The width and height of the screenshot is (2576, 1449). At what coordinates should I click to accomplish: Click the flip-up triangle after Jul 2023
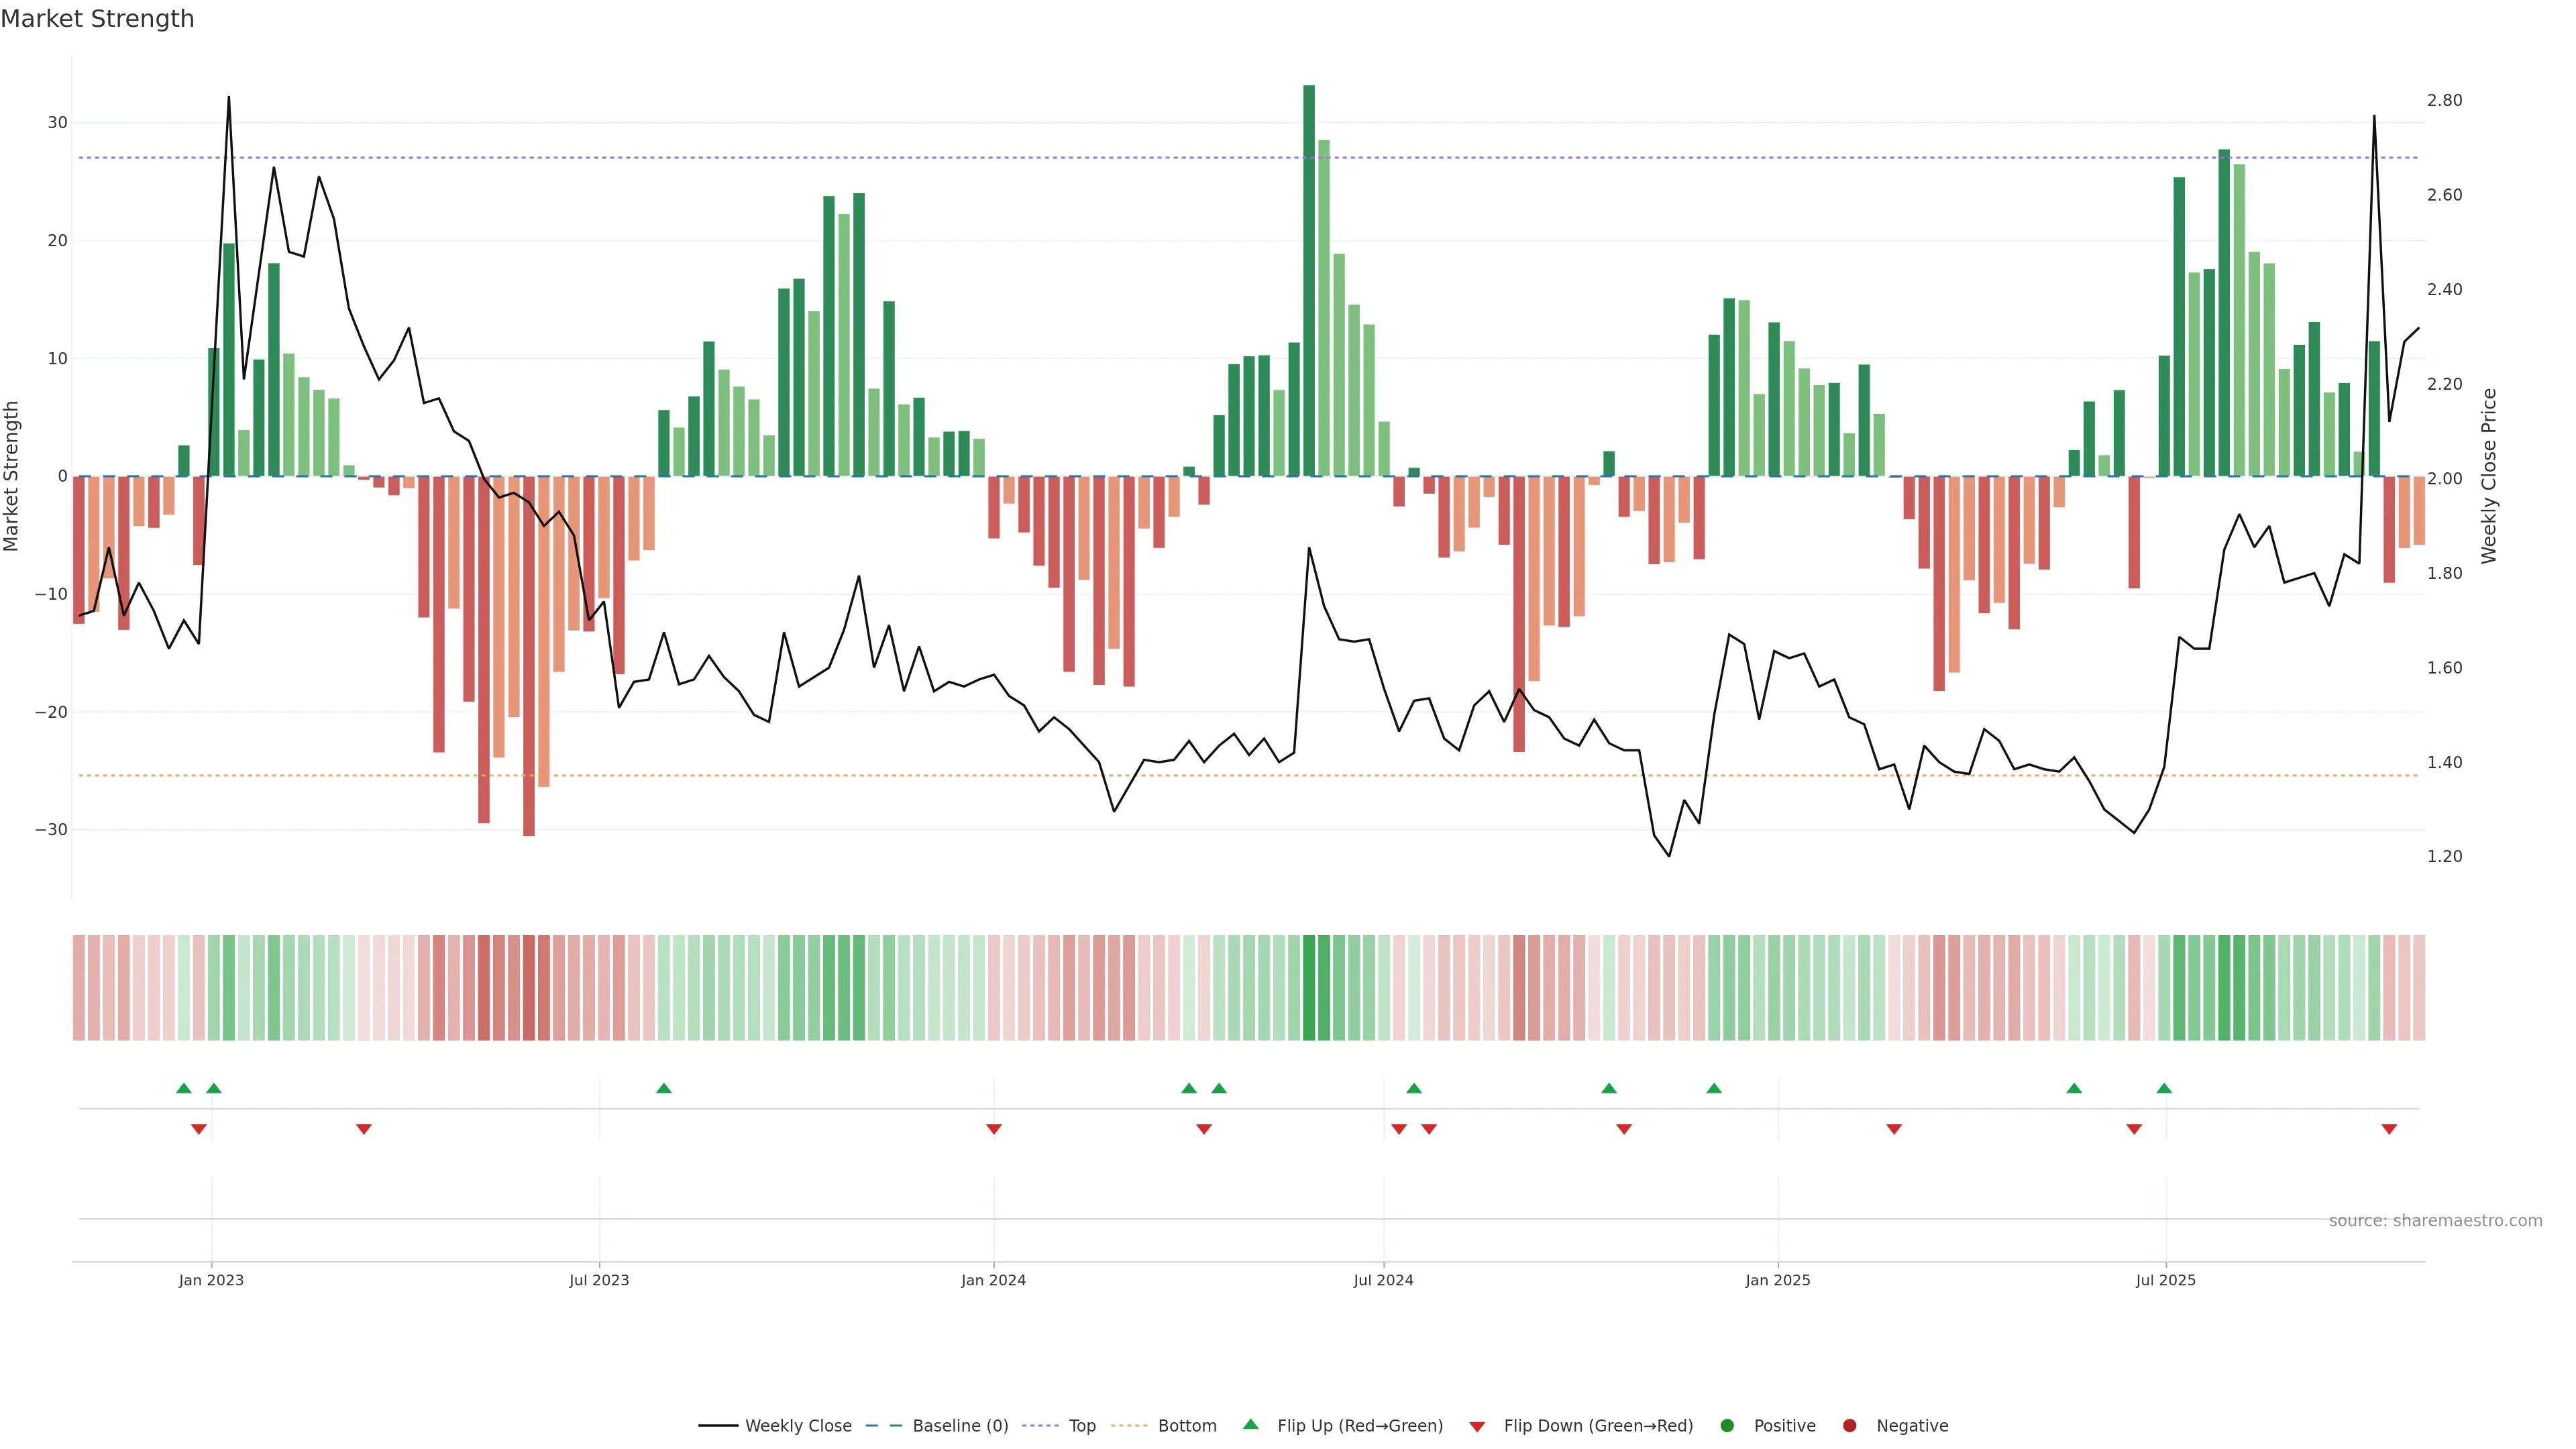click(x=664, y=1088)
